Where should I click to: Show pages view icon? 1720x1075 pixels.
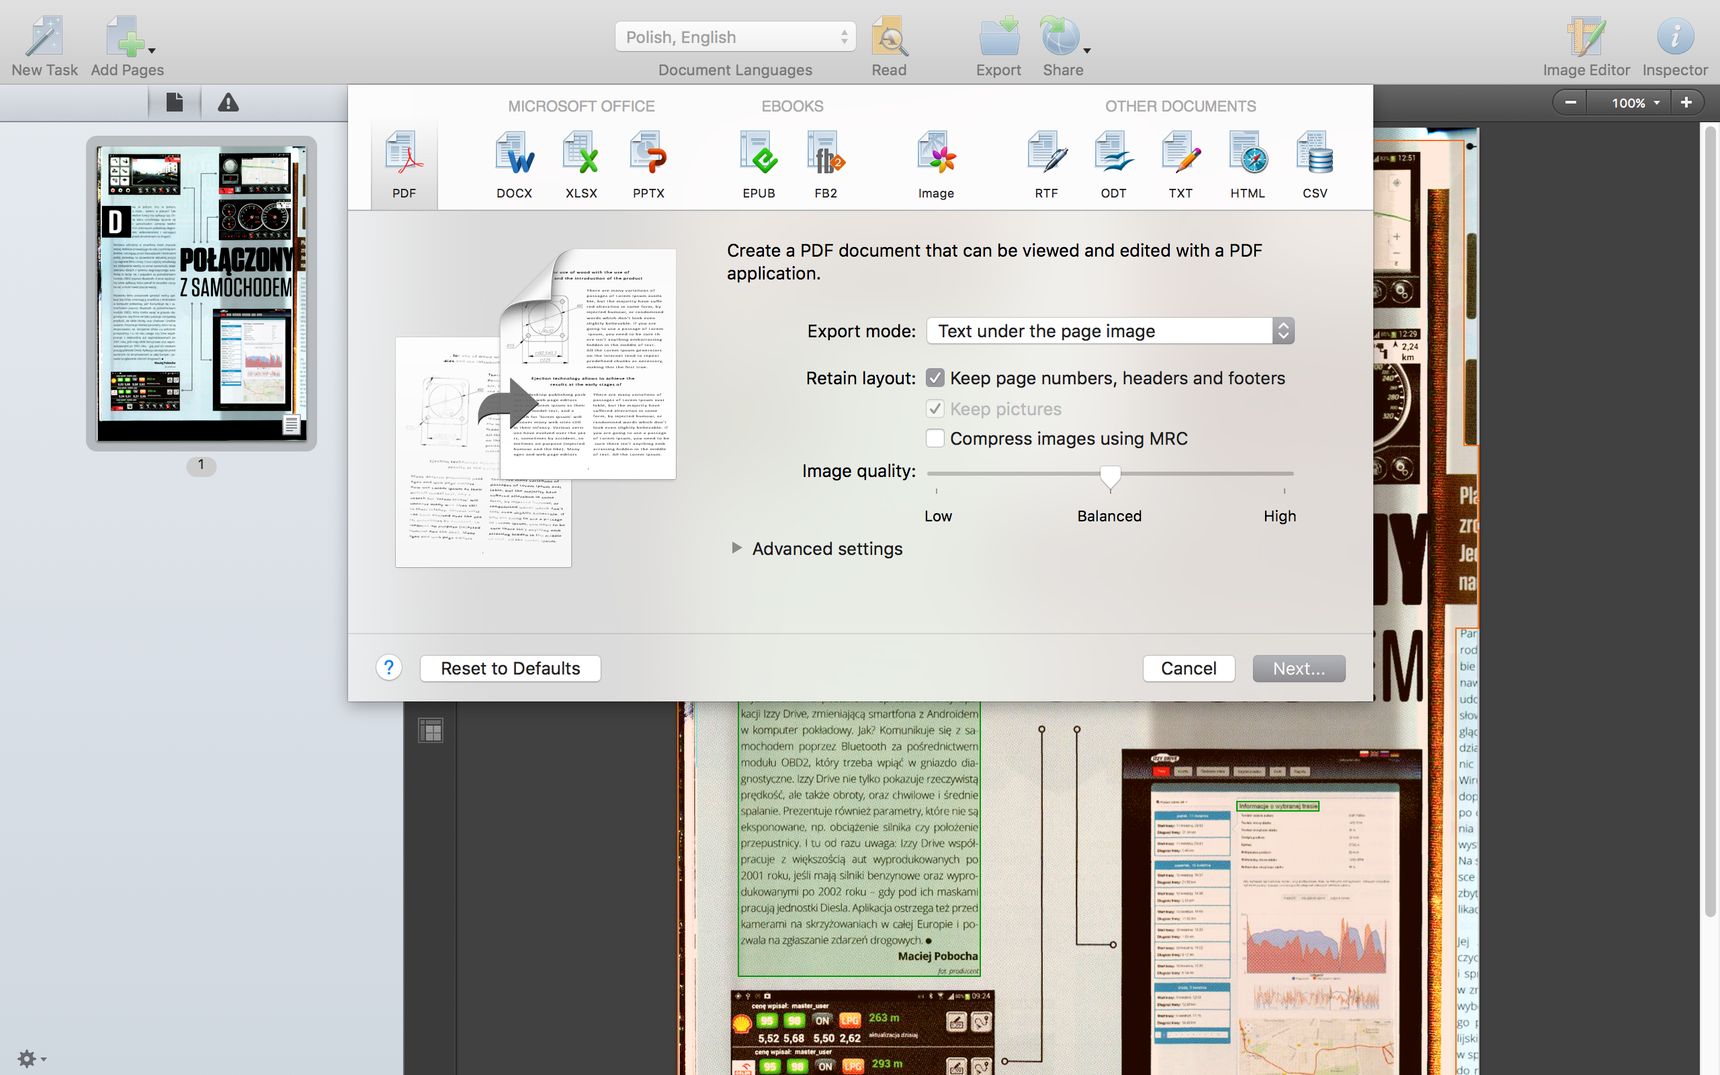coord(174,102)
